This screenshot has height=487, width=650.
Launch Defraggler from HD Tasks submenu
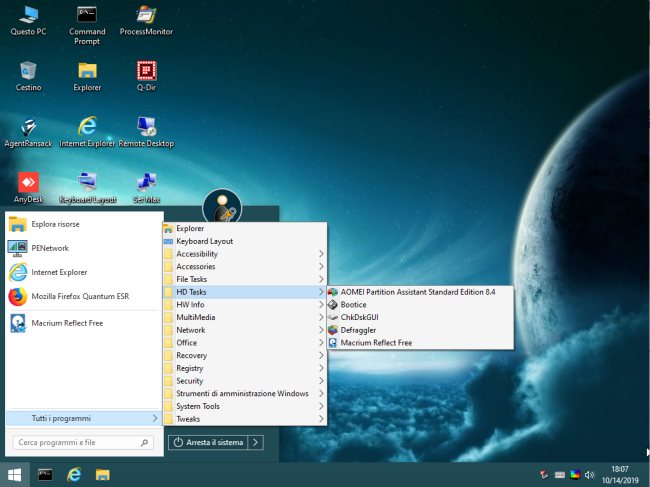(x=420, y=330)
